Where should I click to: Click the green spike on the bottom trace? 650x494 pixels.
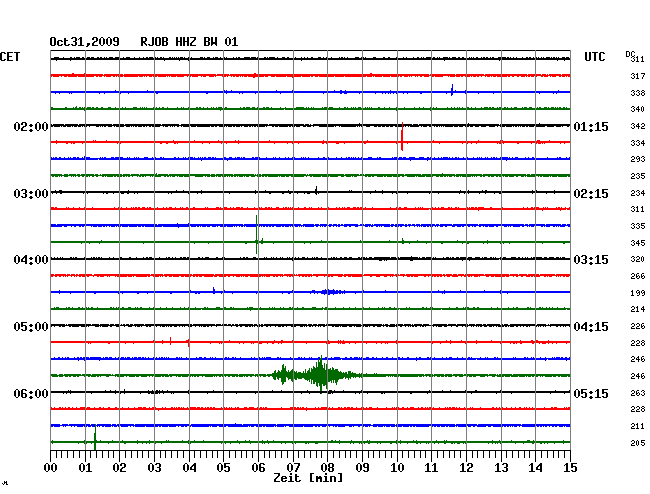click(95, 438)
